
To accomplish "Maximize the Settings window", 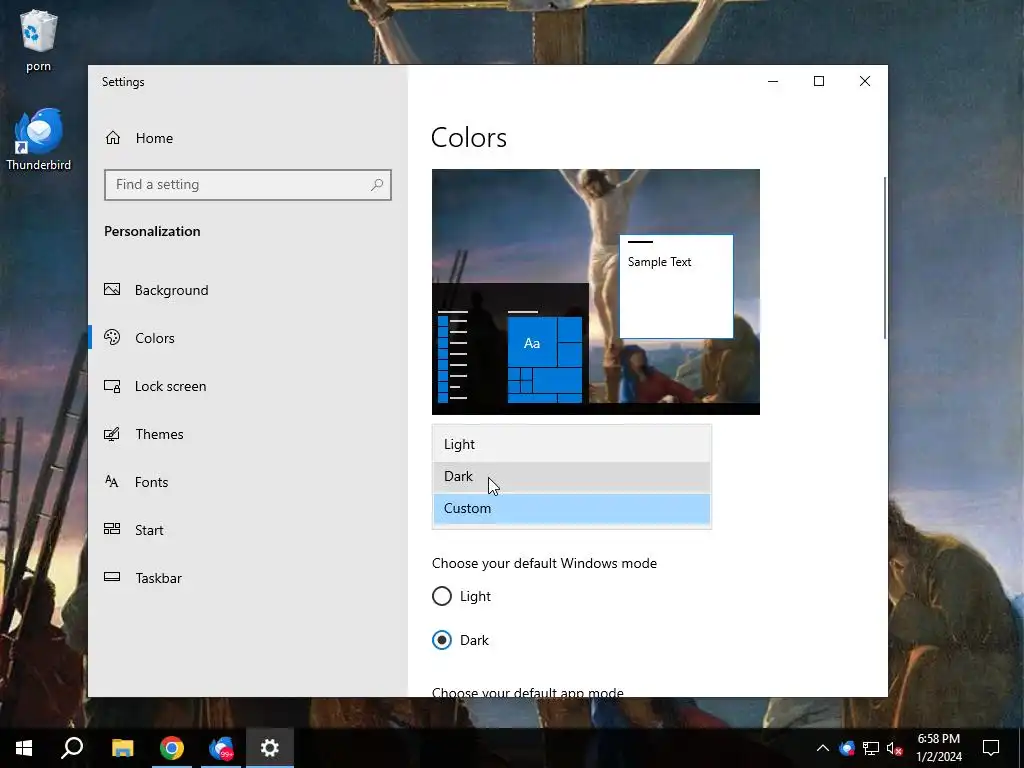I will (819, 82).
